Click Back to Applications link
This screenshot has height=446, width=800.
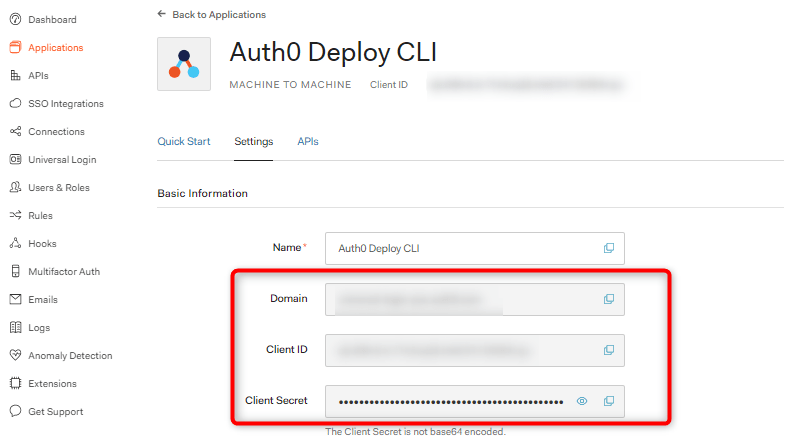(x=219, y=14)
